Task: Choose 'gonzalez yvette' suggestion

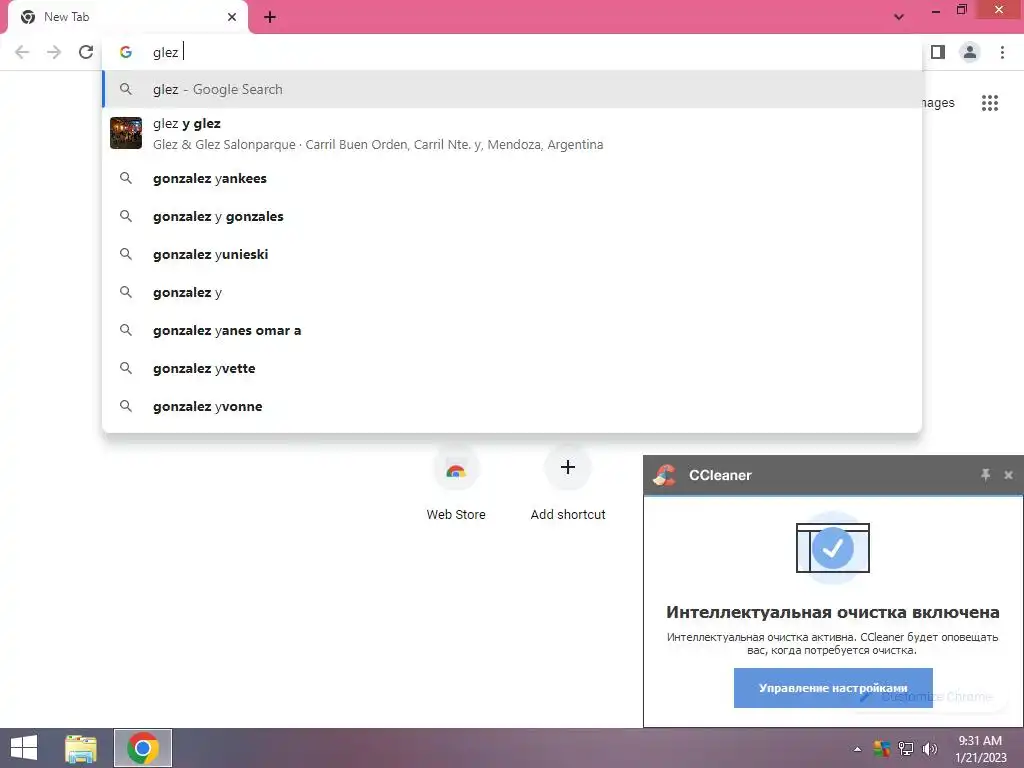Action: click(512, 368)
